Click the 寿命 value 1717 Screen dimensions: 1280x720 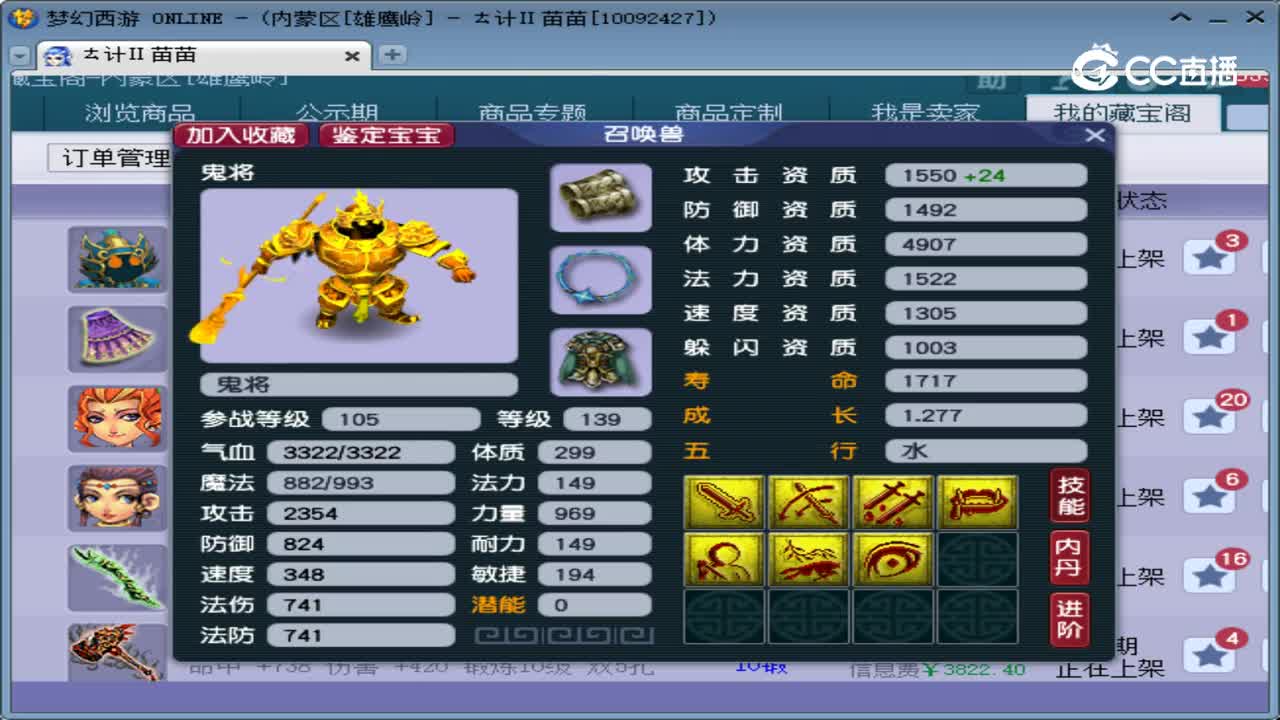tap(985, 381)
